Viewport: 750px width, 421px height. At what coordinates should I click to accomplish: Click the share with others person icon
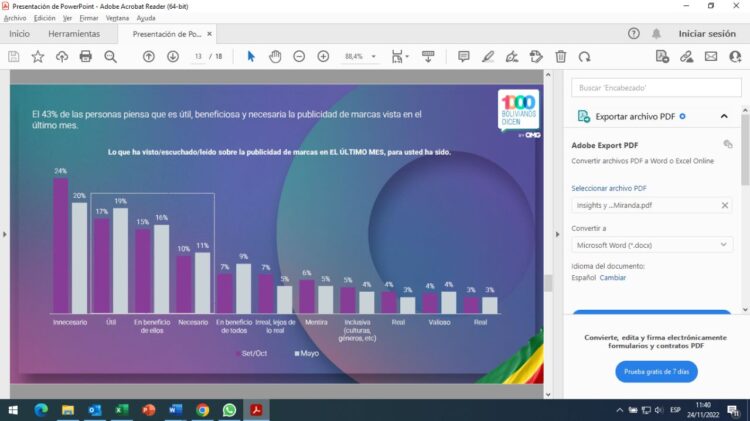pyautogui.click(x=735, y=56)
